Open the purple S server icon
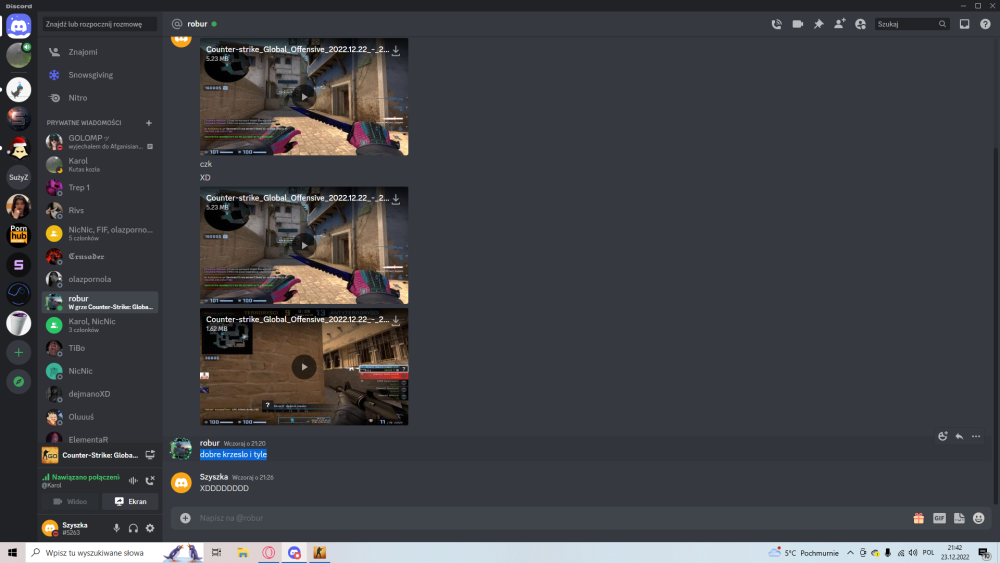Screen dimensions: 1000x563 pos(18,265)
